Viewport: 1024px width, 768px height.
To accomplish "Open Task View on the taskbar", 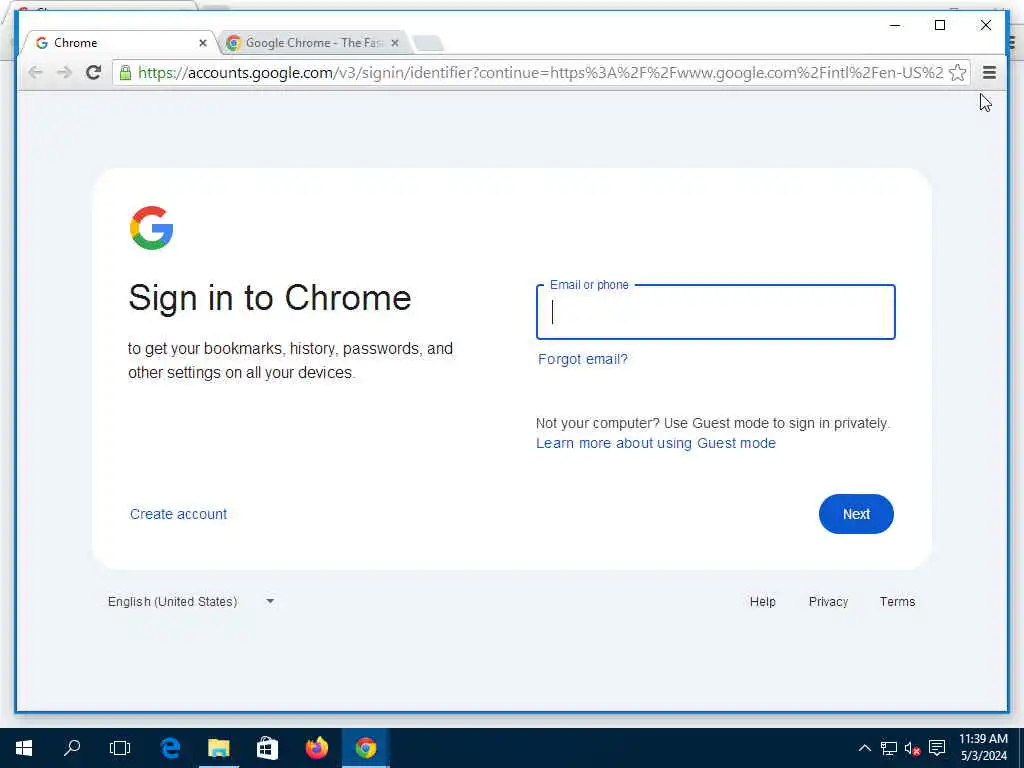I will coord(120,748).
